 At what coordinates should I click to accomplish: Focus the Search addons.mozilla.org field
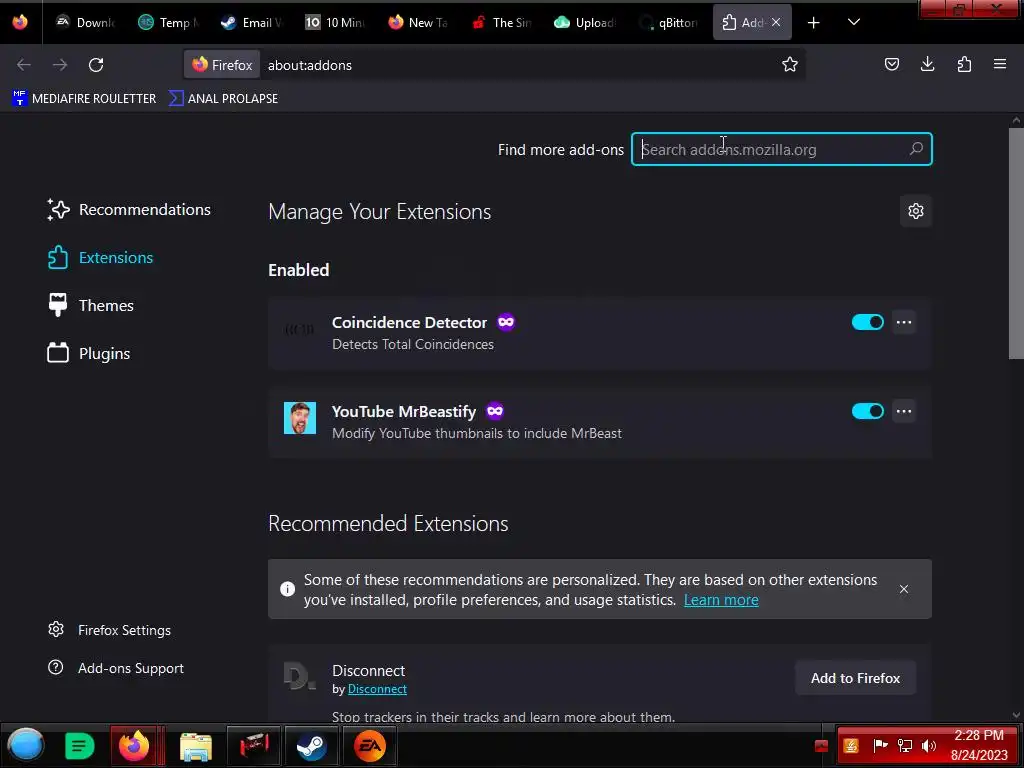click(x=782, y=149)
